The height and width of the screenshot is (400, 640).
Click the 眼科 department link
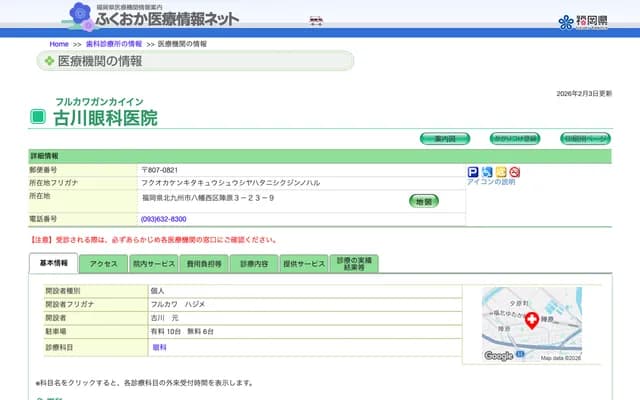[159, 347]
